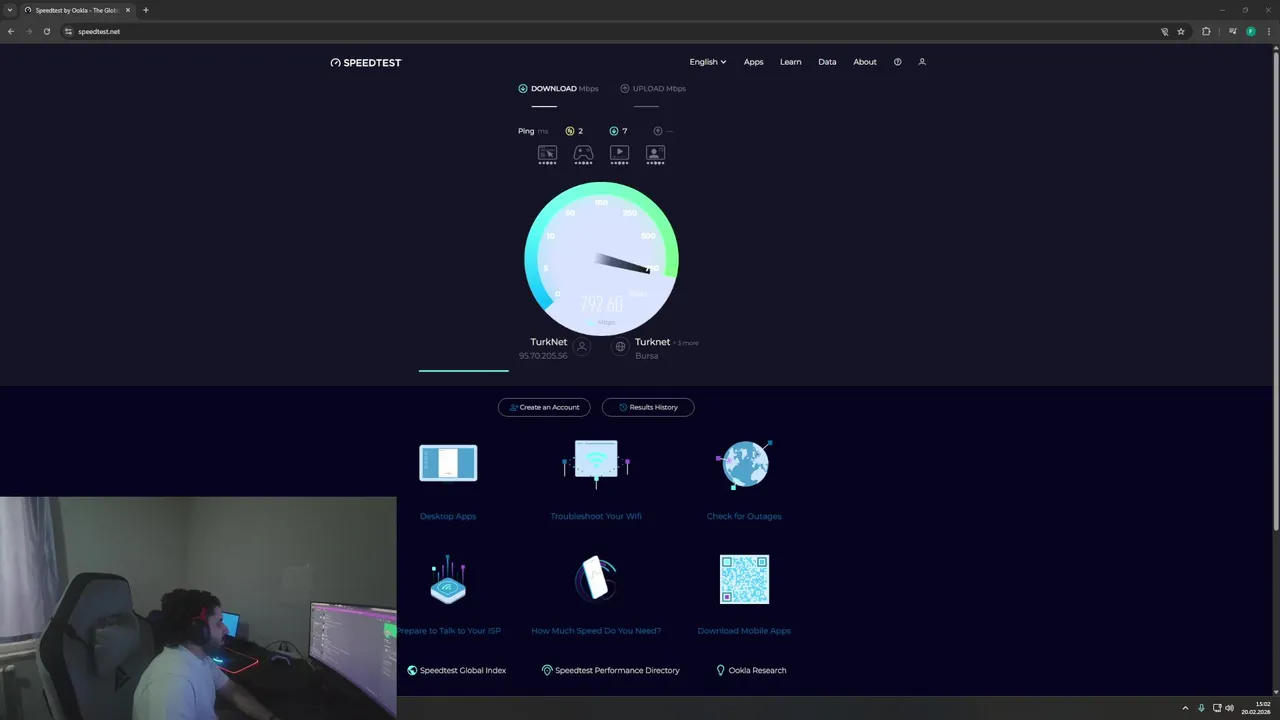Open a new browser tab

point(146,10)
